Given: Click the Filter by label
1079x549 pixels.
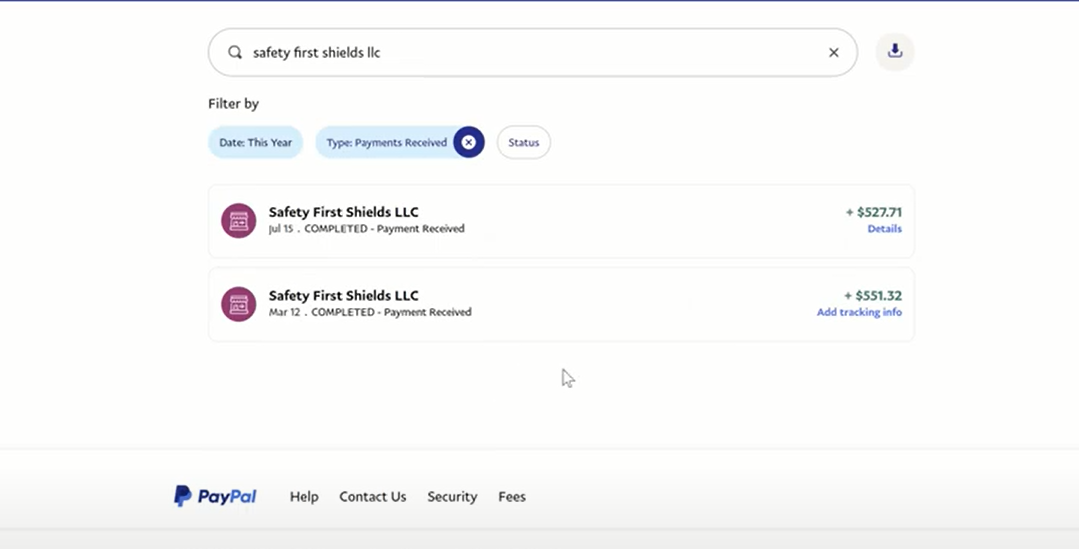Looking at the screenshot, I should (233, 103).
